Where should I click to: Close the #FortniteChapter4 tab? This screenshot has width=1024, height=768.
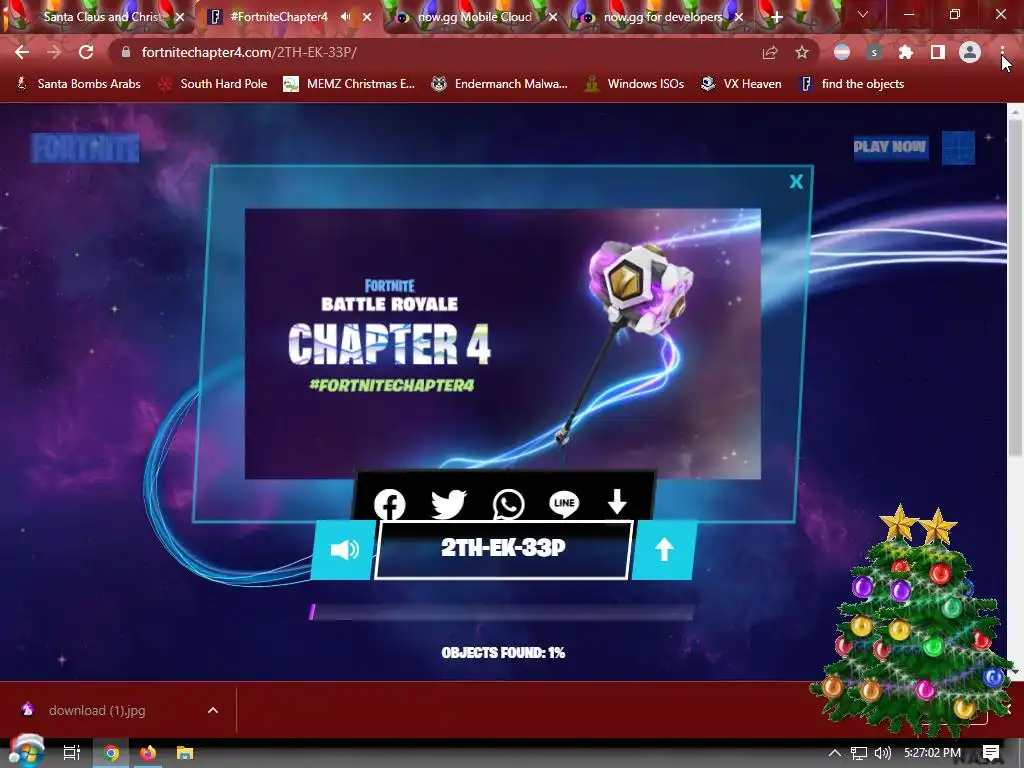coord(367,17)
